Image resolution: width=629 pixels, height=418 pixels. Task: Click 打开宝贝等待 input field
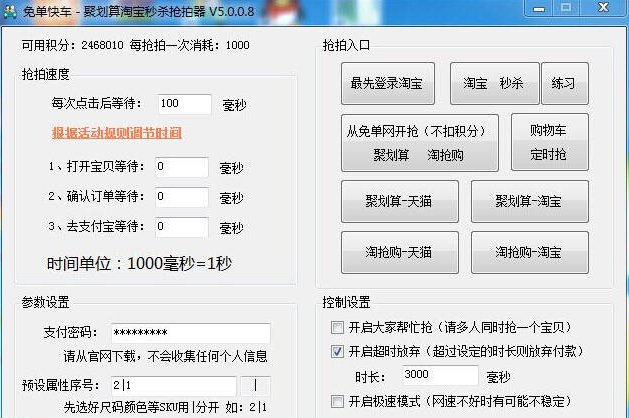pos(182,167)
